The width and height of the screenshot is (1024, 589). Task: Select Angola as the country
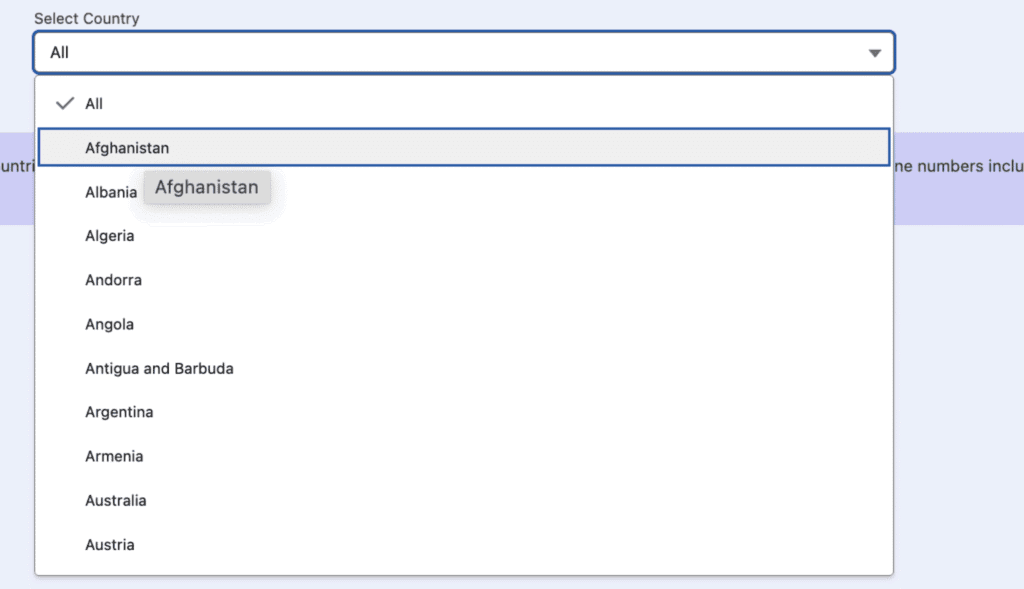point(109,324)
